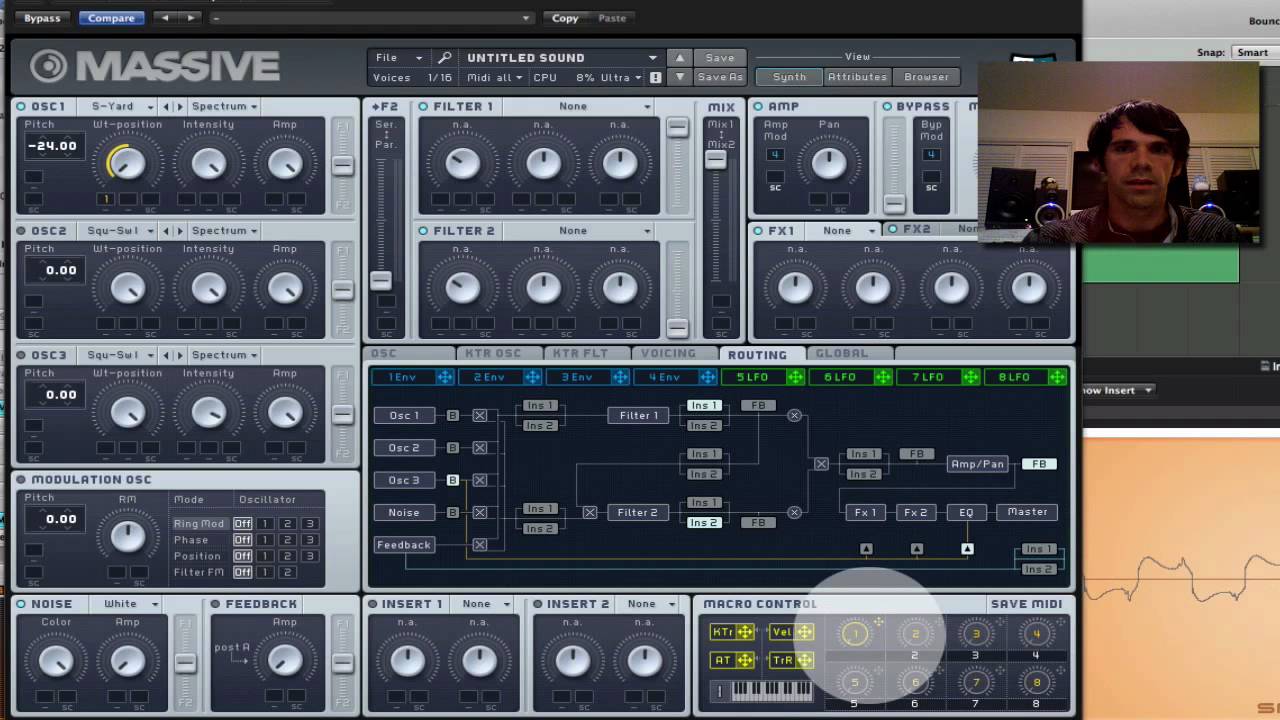Go to next preset with down arrow
Image resolution: width=1280 pixels, height=720 pixels.
coord(680,77)
